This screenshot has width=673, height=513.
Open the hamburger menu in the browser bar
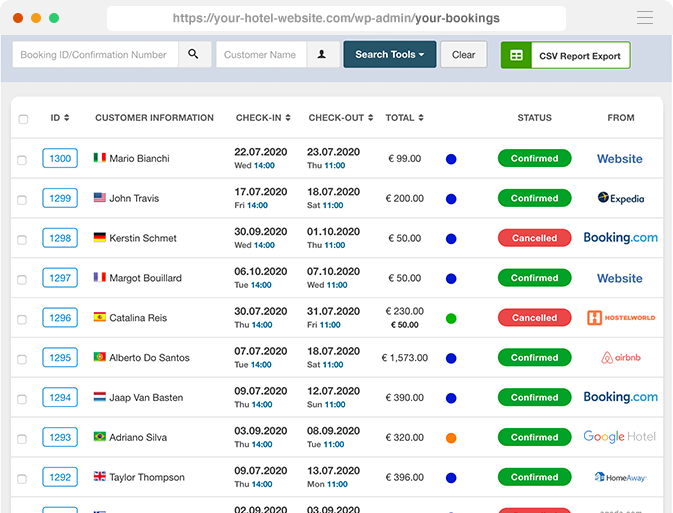point(645,18)
